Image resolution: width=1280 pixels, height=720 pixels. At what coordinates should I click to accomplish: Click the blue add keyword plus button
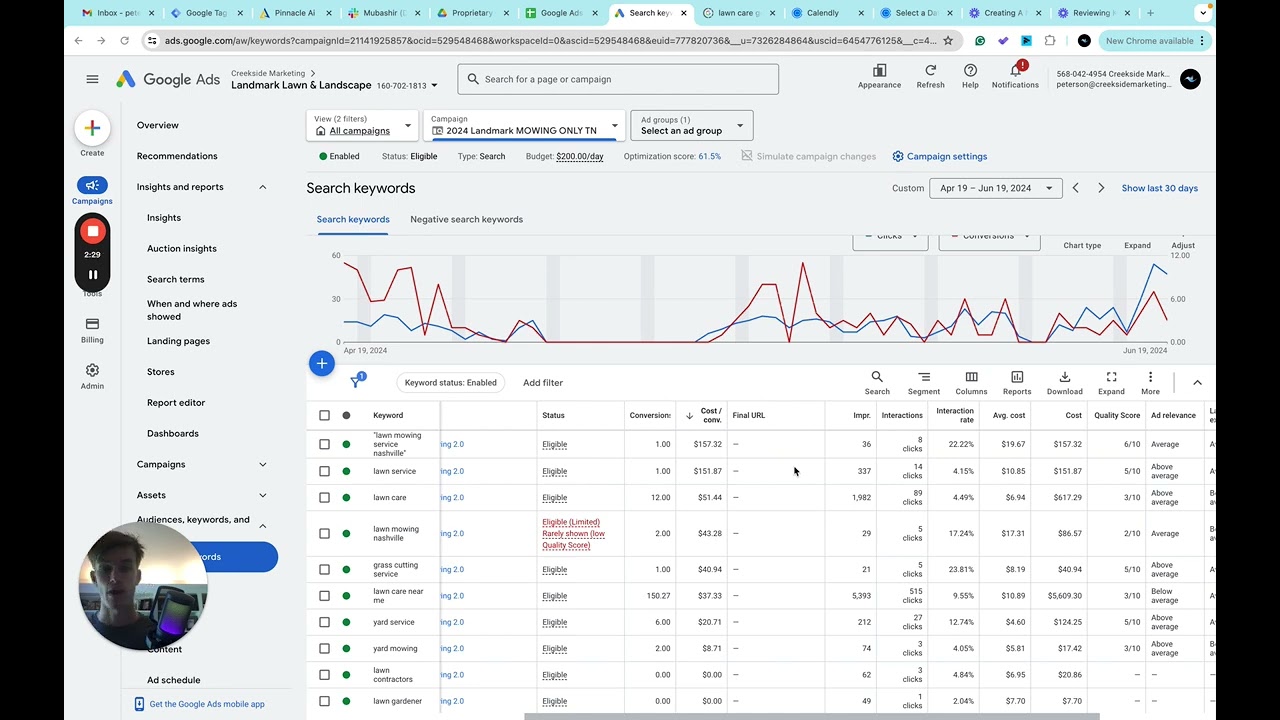[x=321, y=363]
